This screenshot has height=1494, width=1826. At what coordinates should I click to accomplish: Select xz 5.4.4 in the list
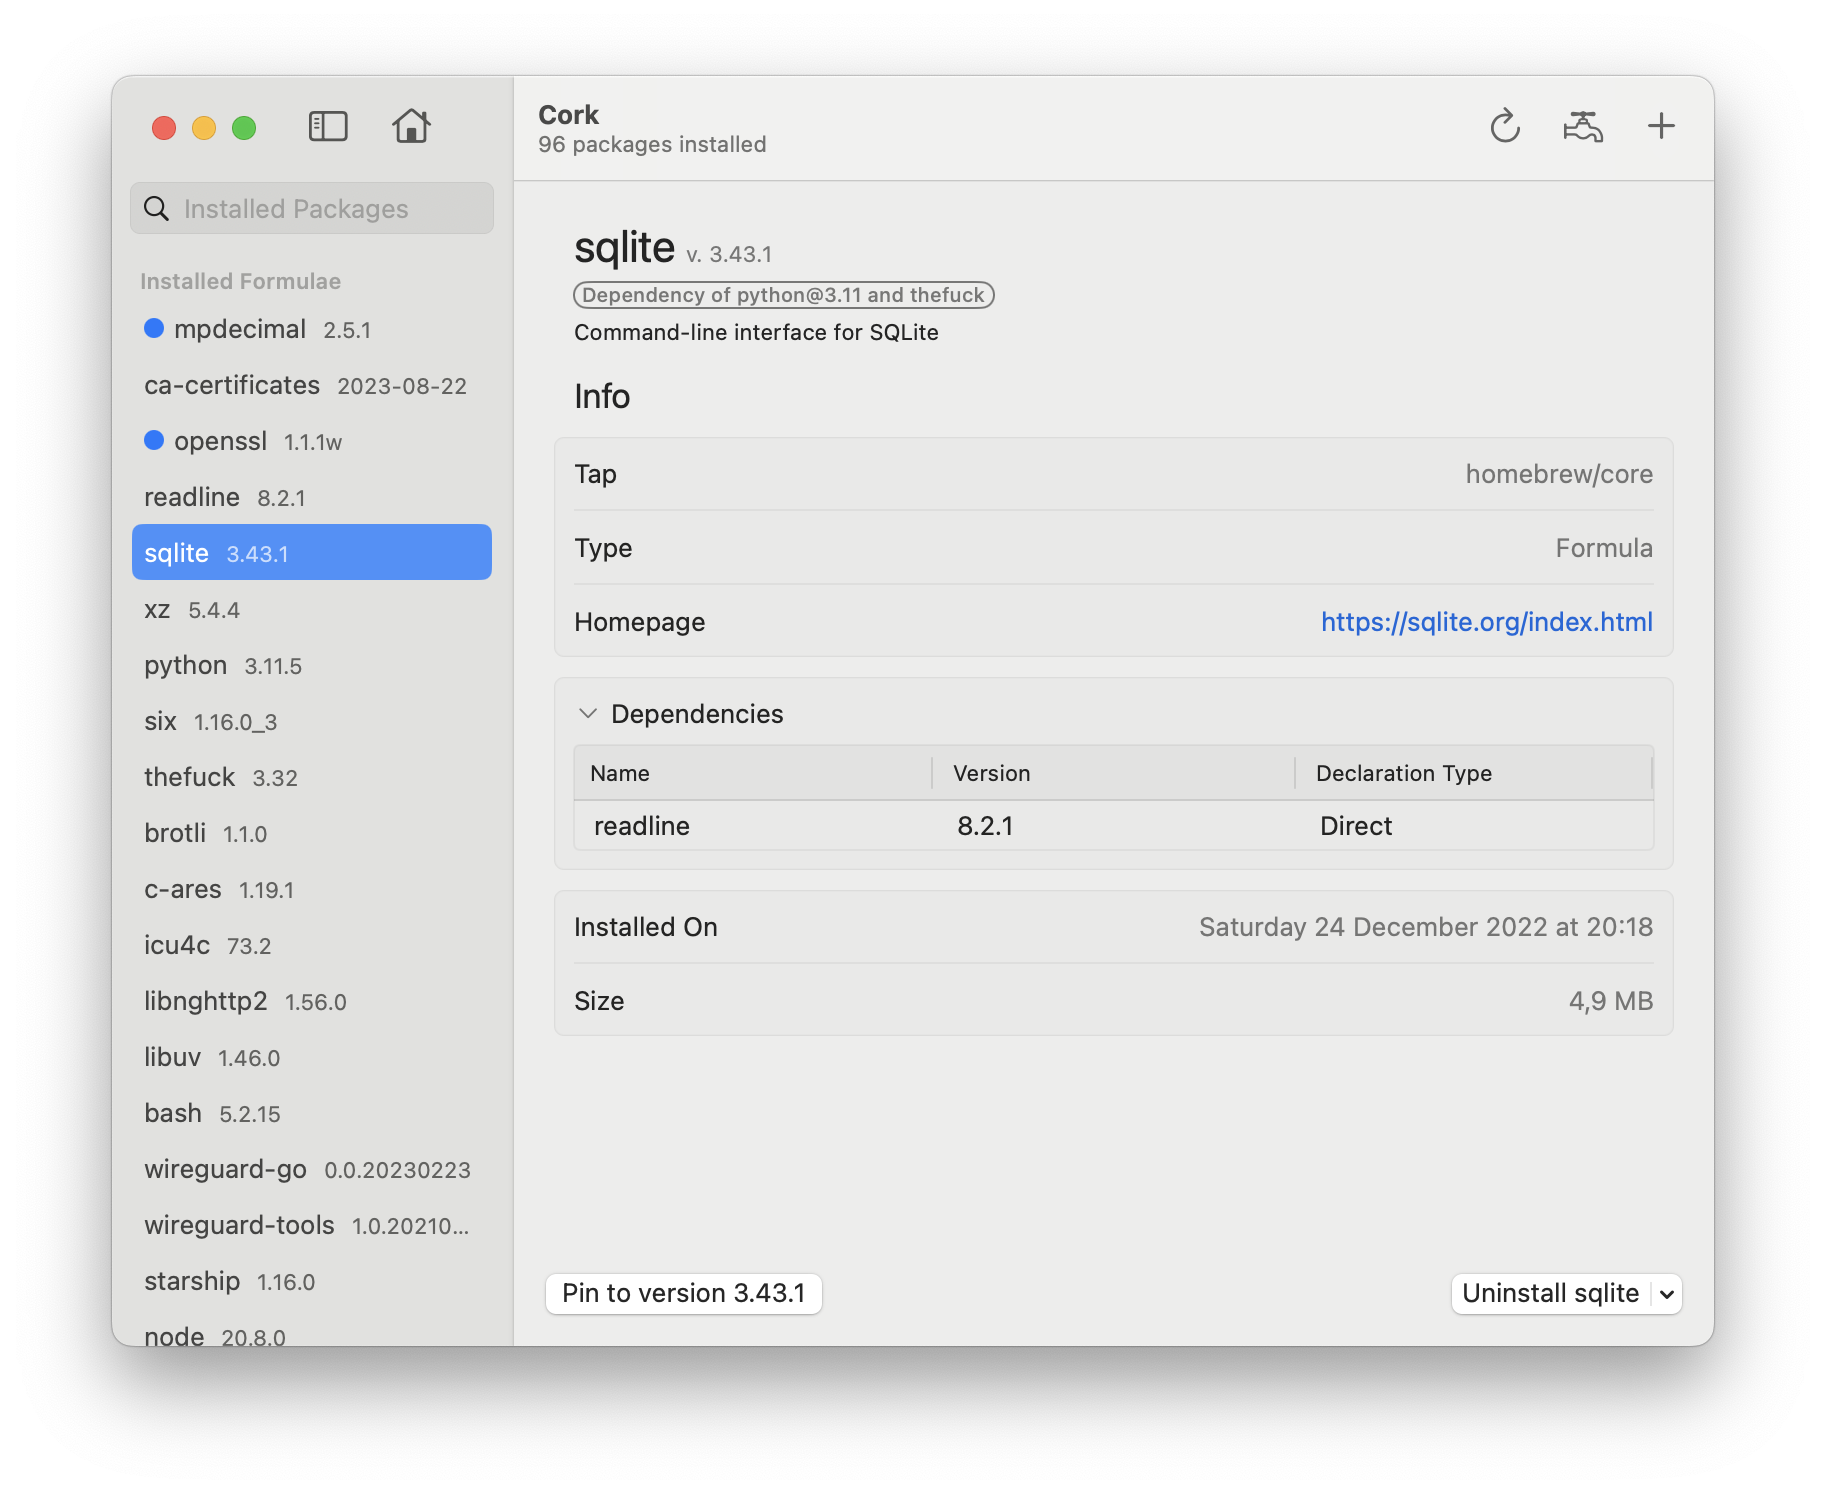tap(312, 609)
